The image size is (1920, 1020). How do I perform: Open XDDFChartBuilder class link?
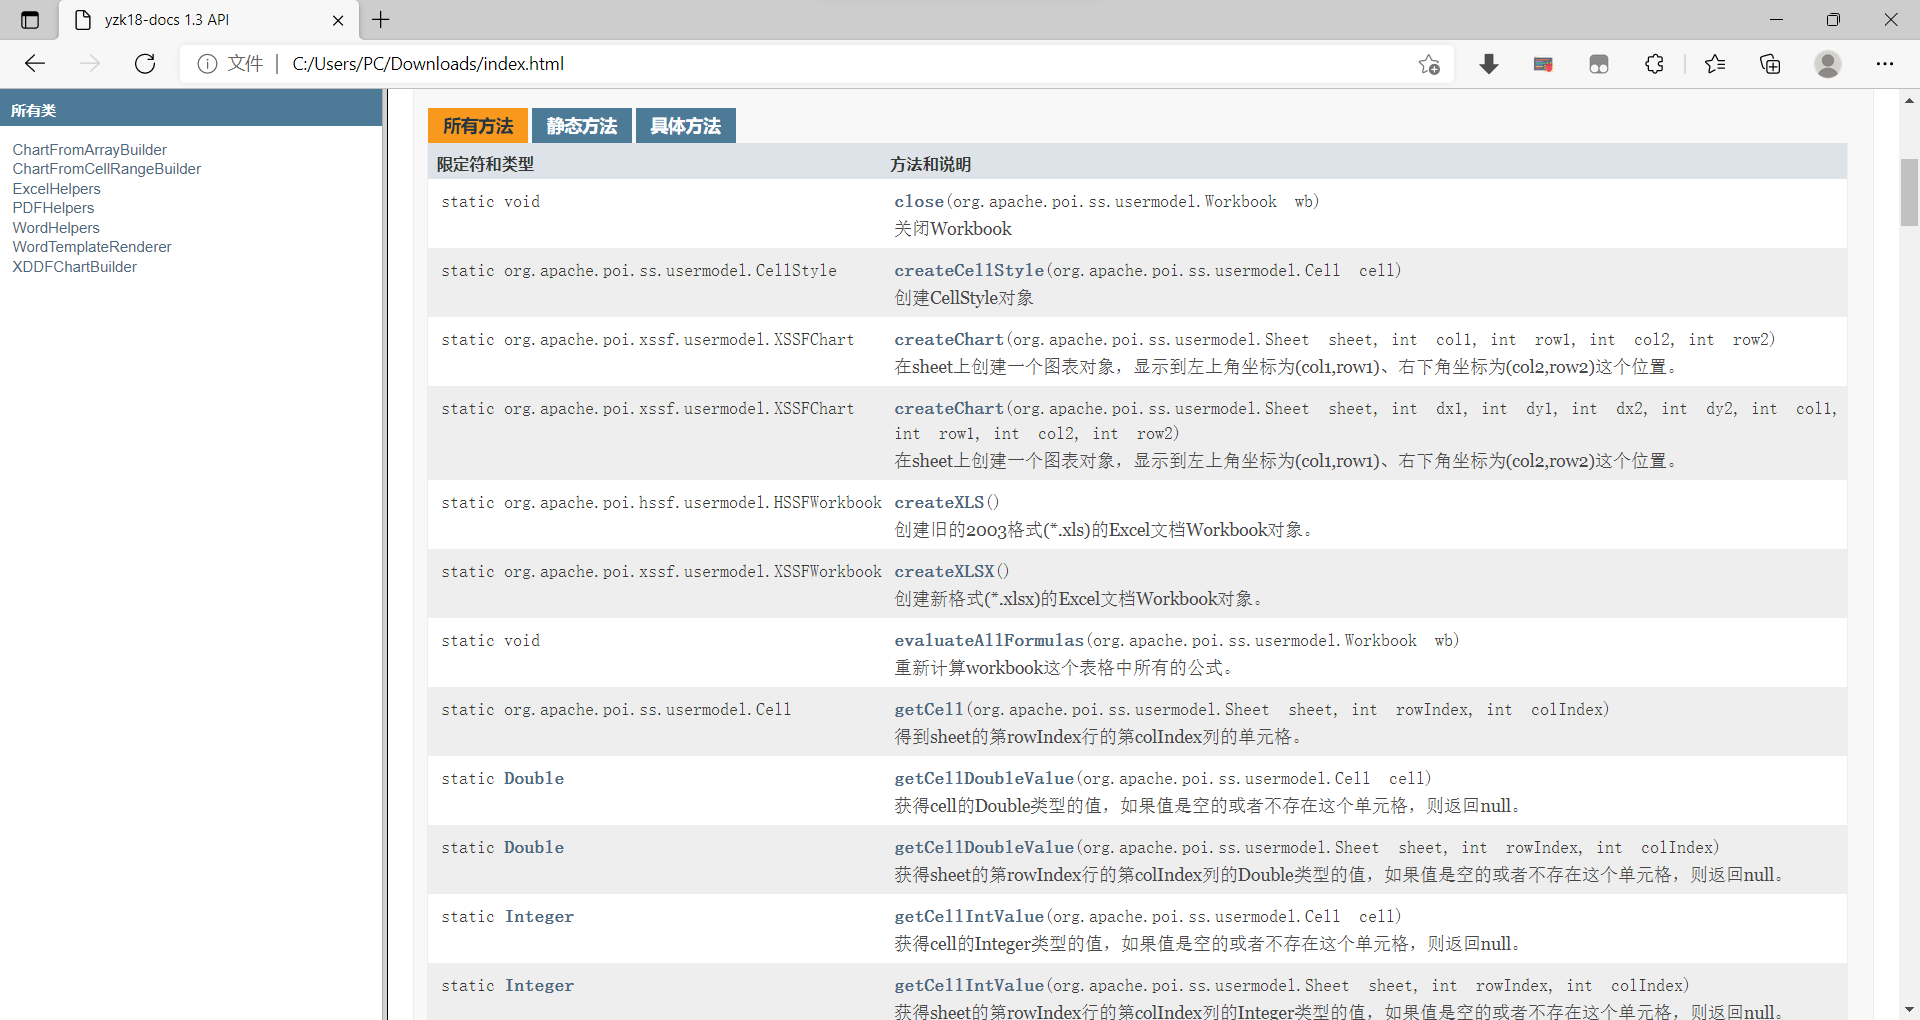coord(75,267)
